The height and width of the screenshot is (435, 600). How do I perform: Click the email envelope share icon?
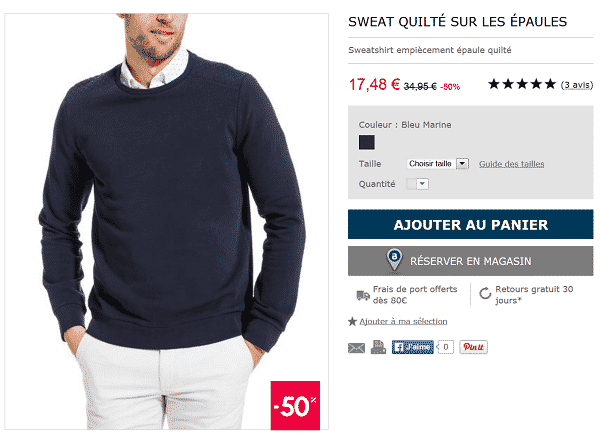356,348
